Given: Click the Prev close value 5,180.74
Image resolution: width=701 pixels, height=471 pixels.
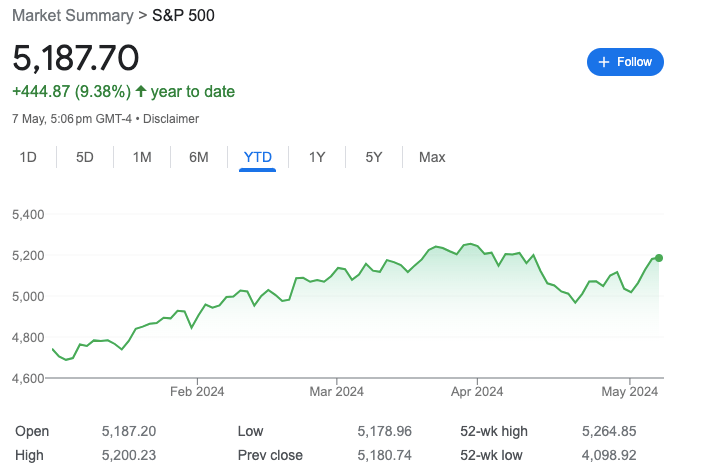Looking at the screenshot, I should 384,455.
